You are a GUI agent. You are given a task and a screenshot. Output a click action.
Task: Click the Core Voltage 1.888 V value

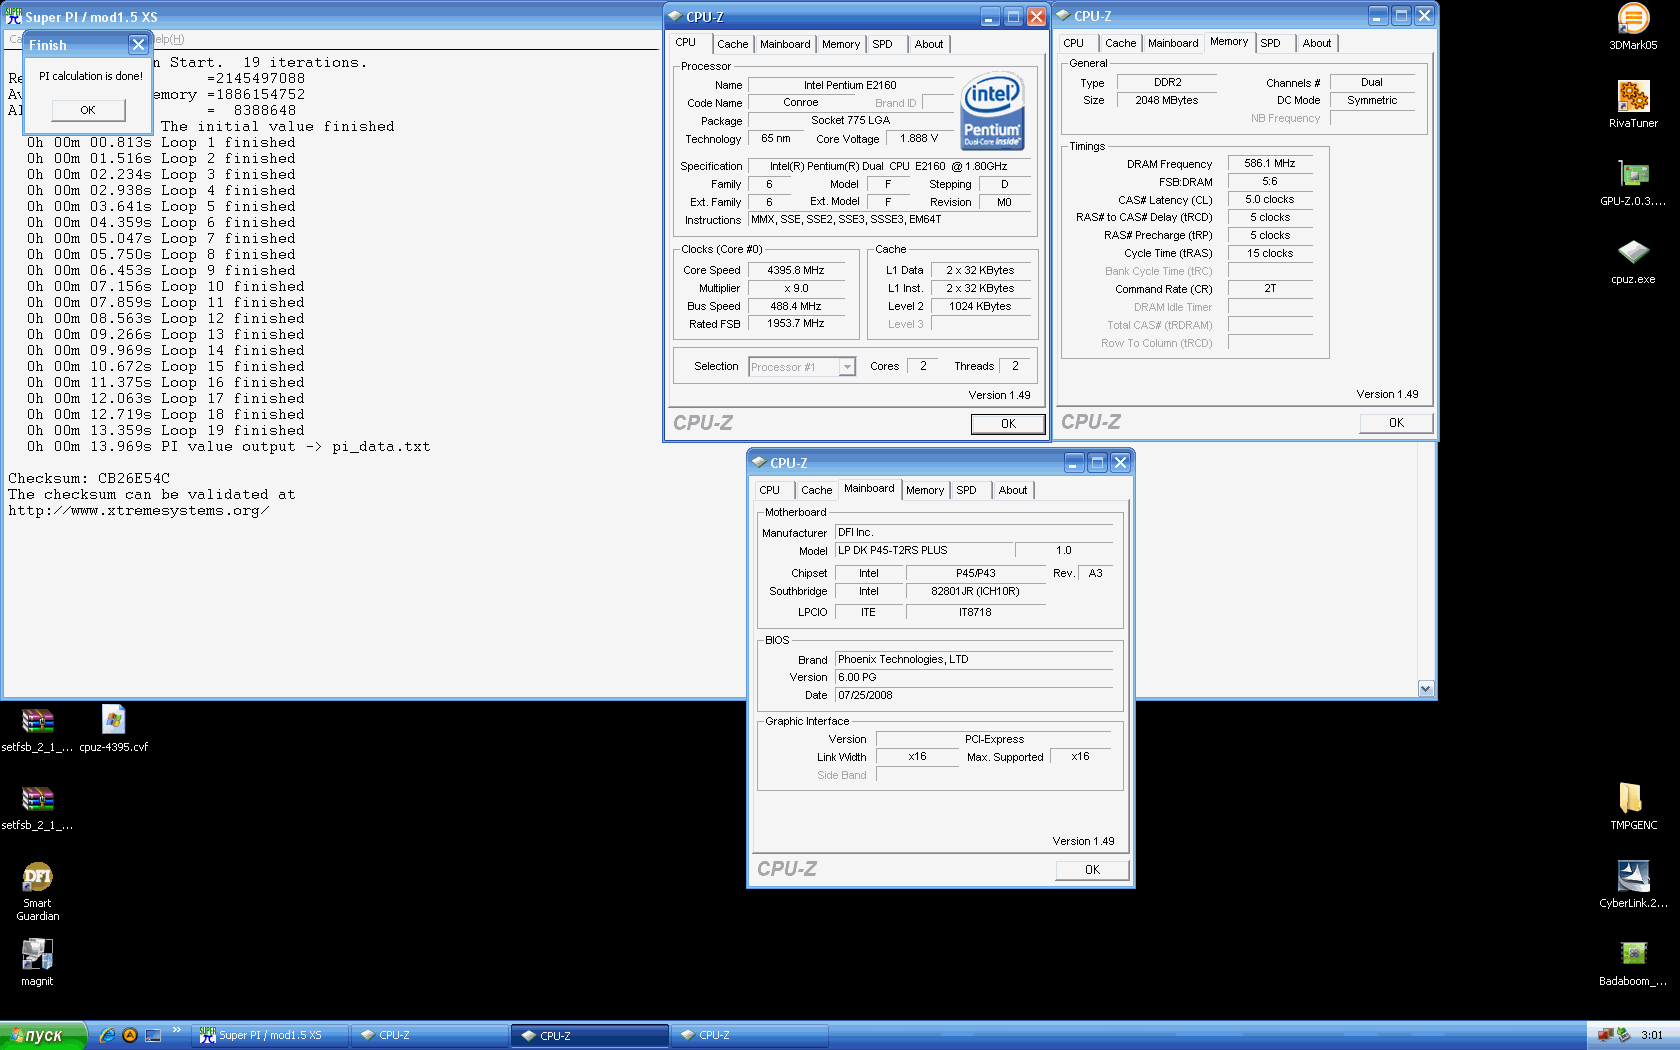pos(919,139)
